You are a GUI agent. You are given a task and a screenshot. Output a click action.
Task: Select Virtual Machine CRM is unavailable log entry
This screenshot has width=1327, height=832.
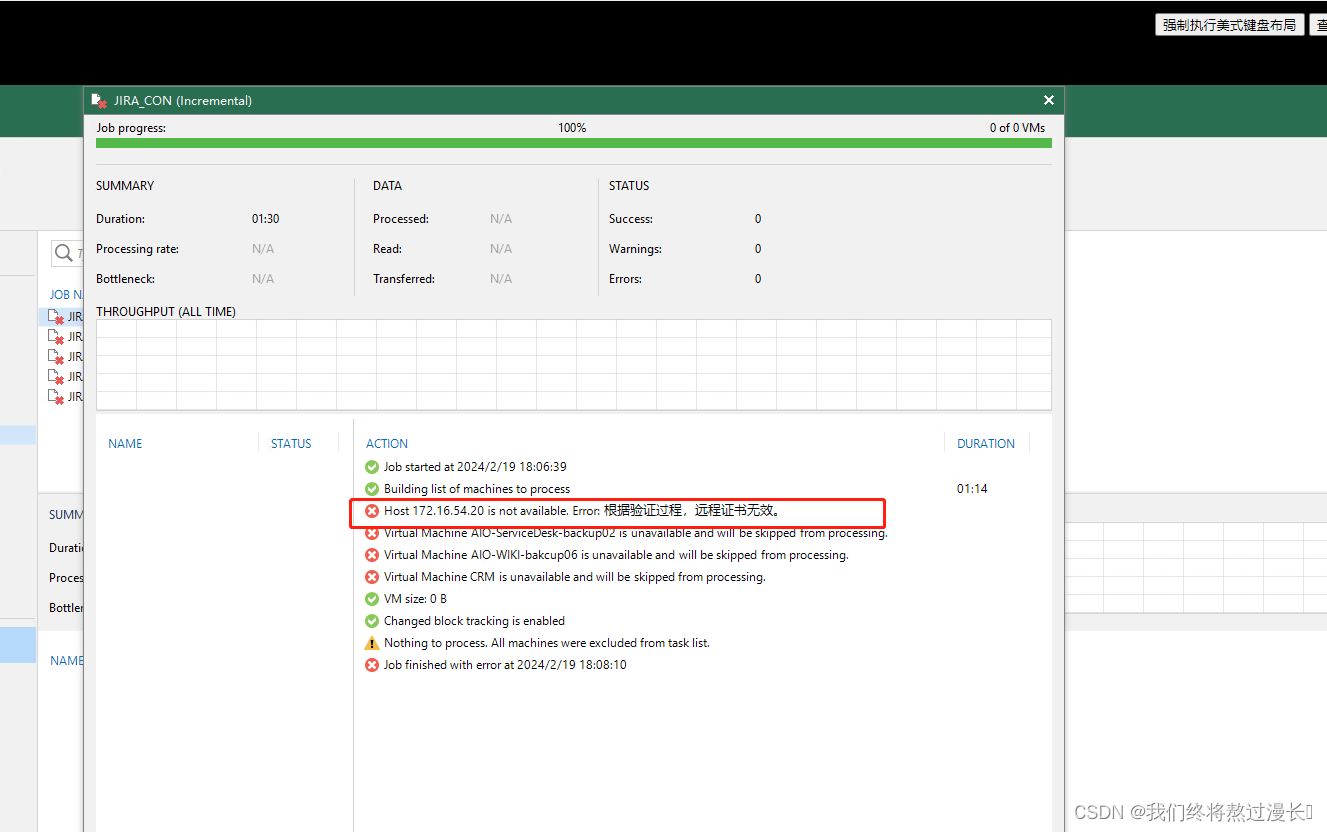[x=574, y=577]
